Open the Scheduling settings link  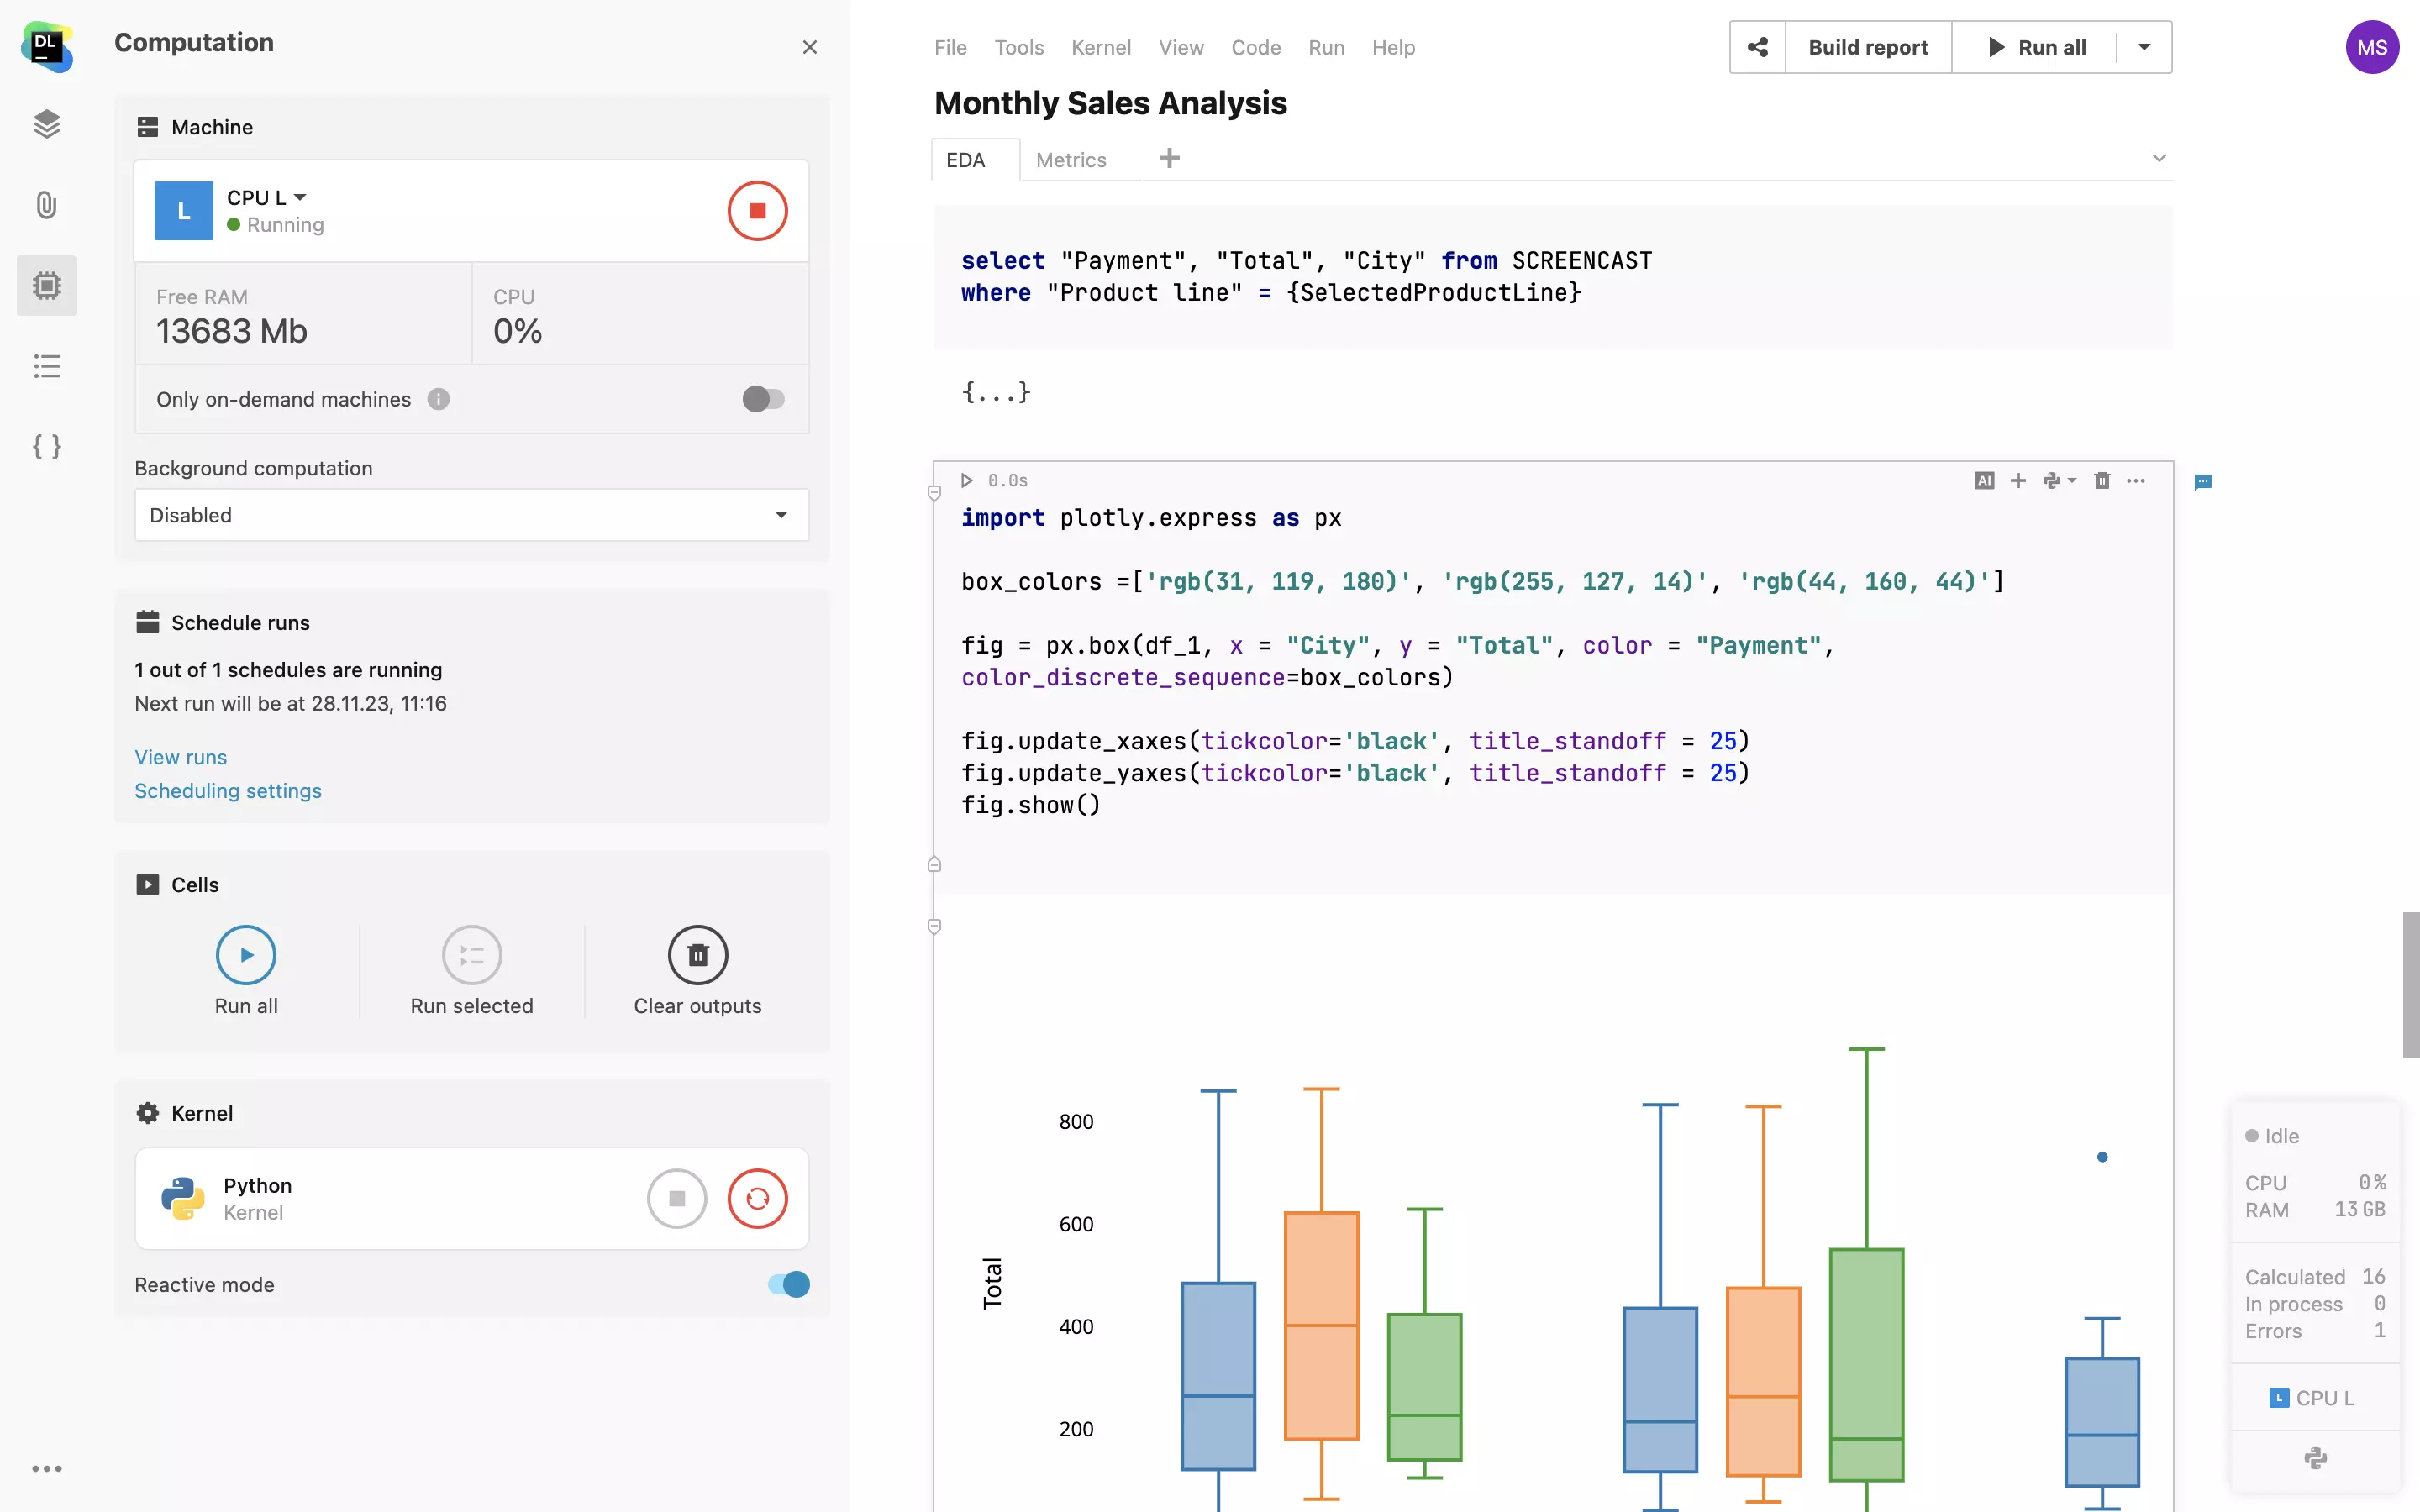point(228,791)
